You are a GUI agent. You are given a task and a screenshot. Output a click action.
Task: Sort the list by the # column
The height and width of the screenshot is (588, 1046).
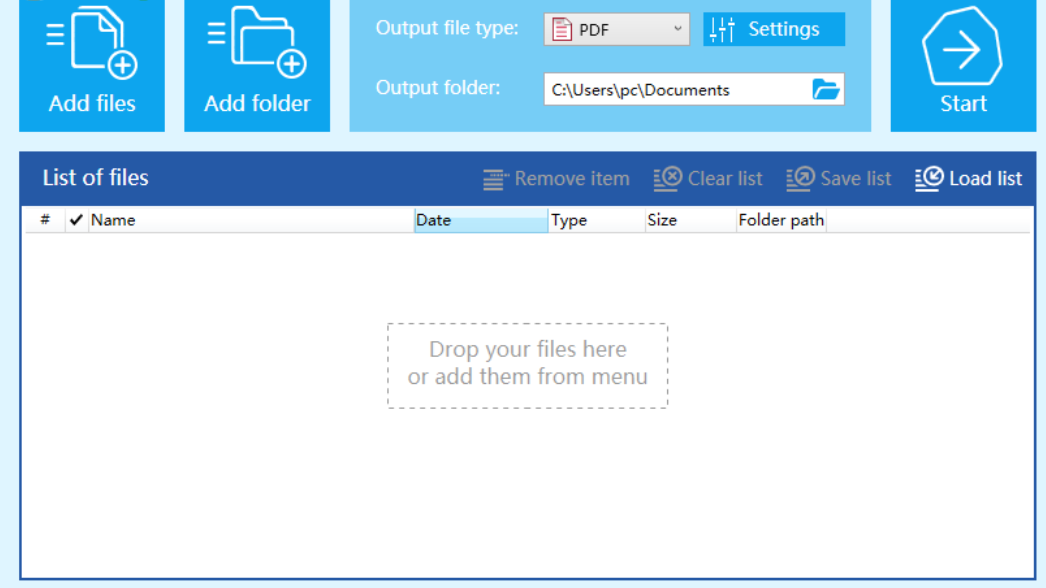point(45,220)
